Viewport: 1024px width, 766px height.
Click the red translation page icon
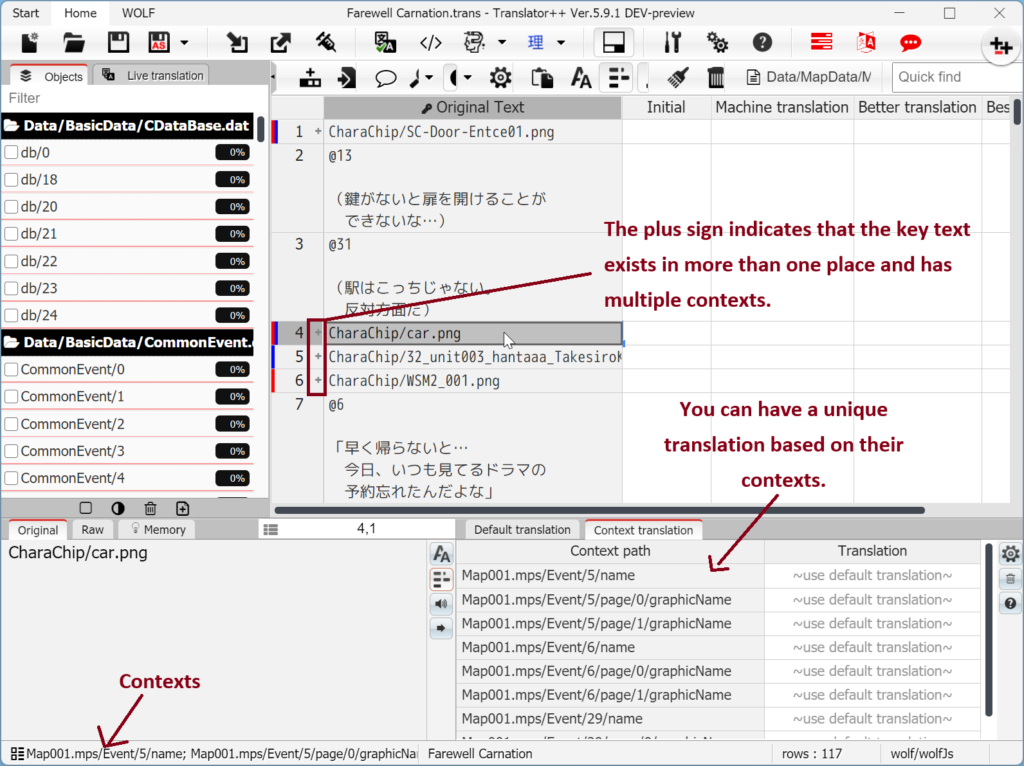[x=866, y=42]
